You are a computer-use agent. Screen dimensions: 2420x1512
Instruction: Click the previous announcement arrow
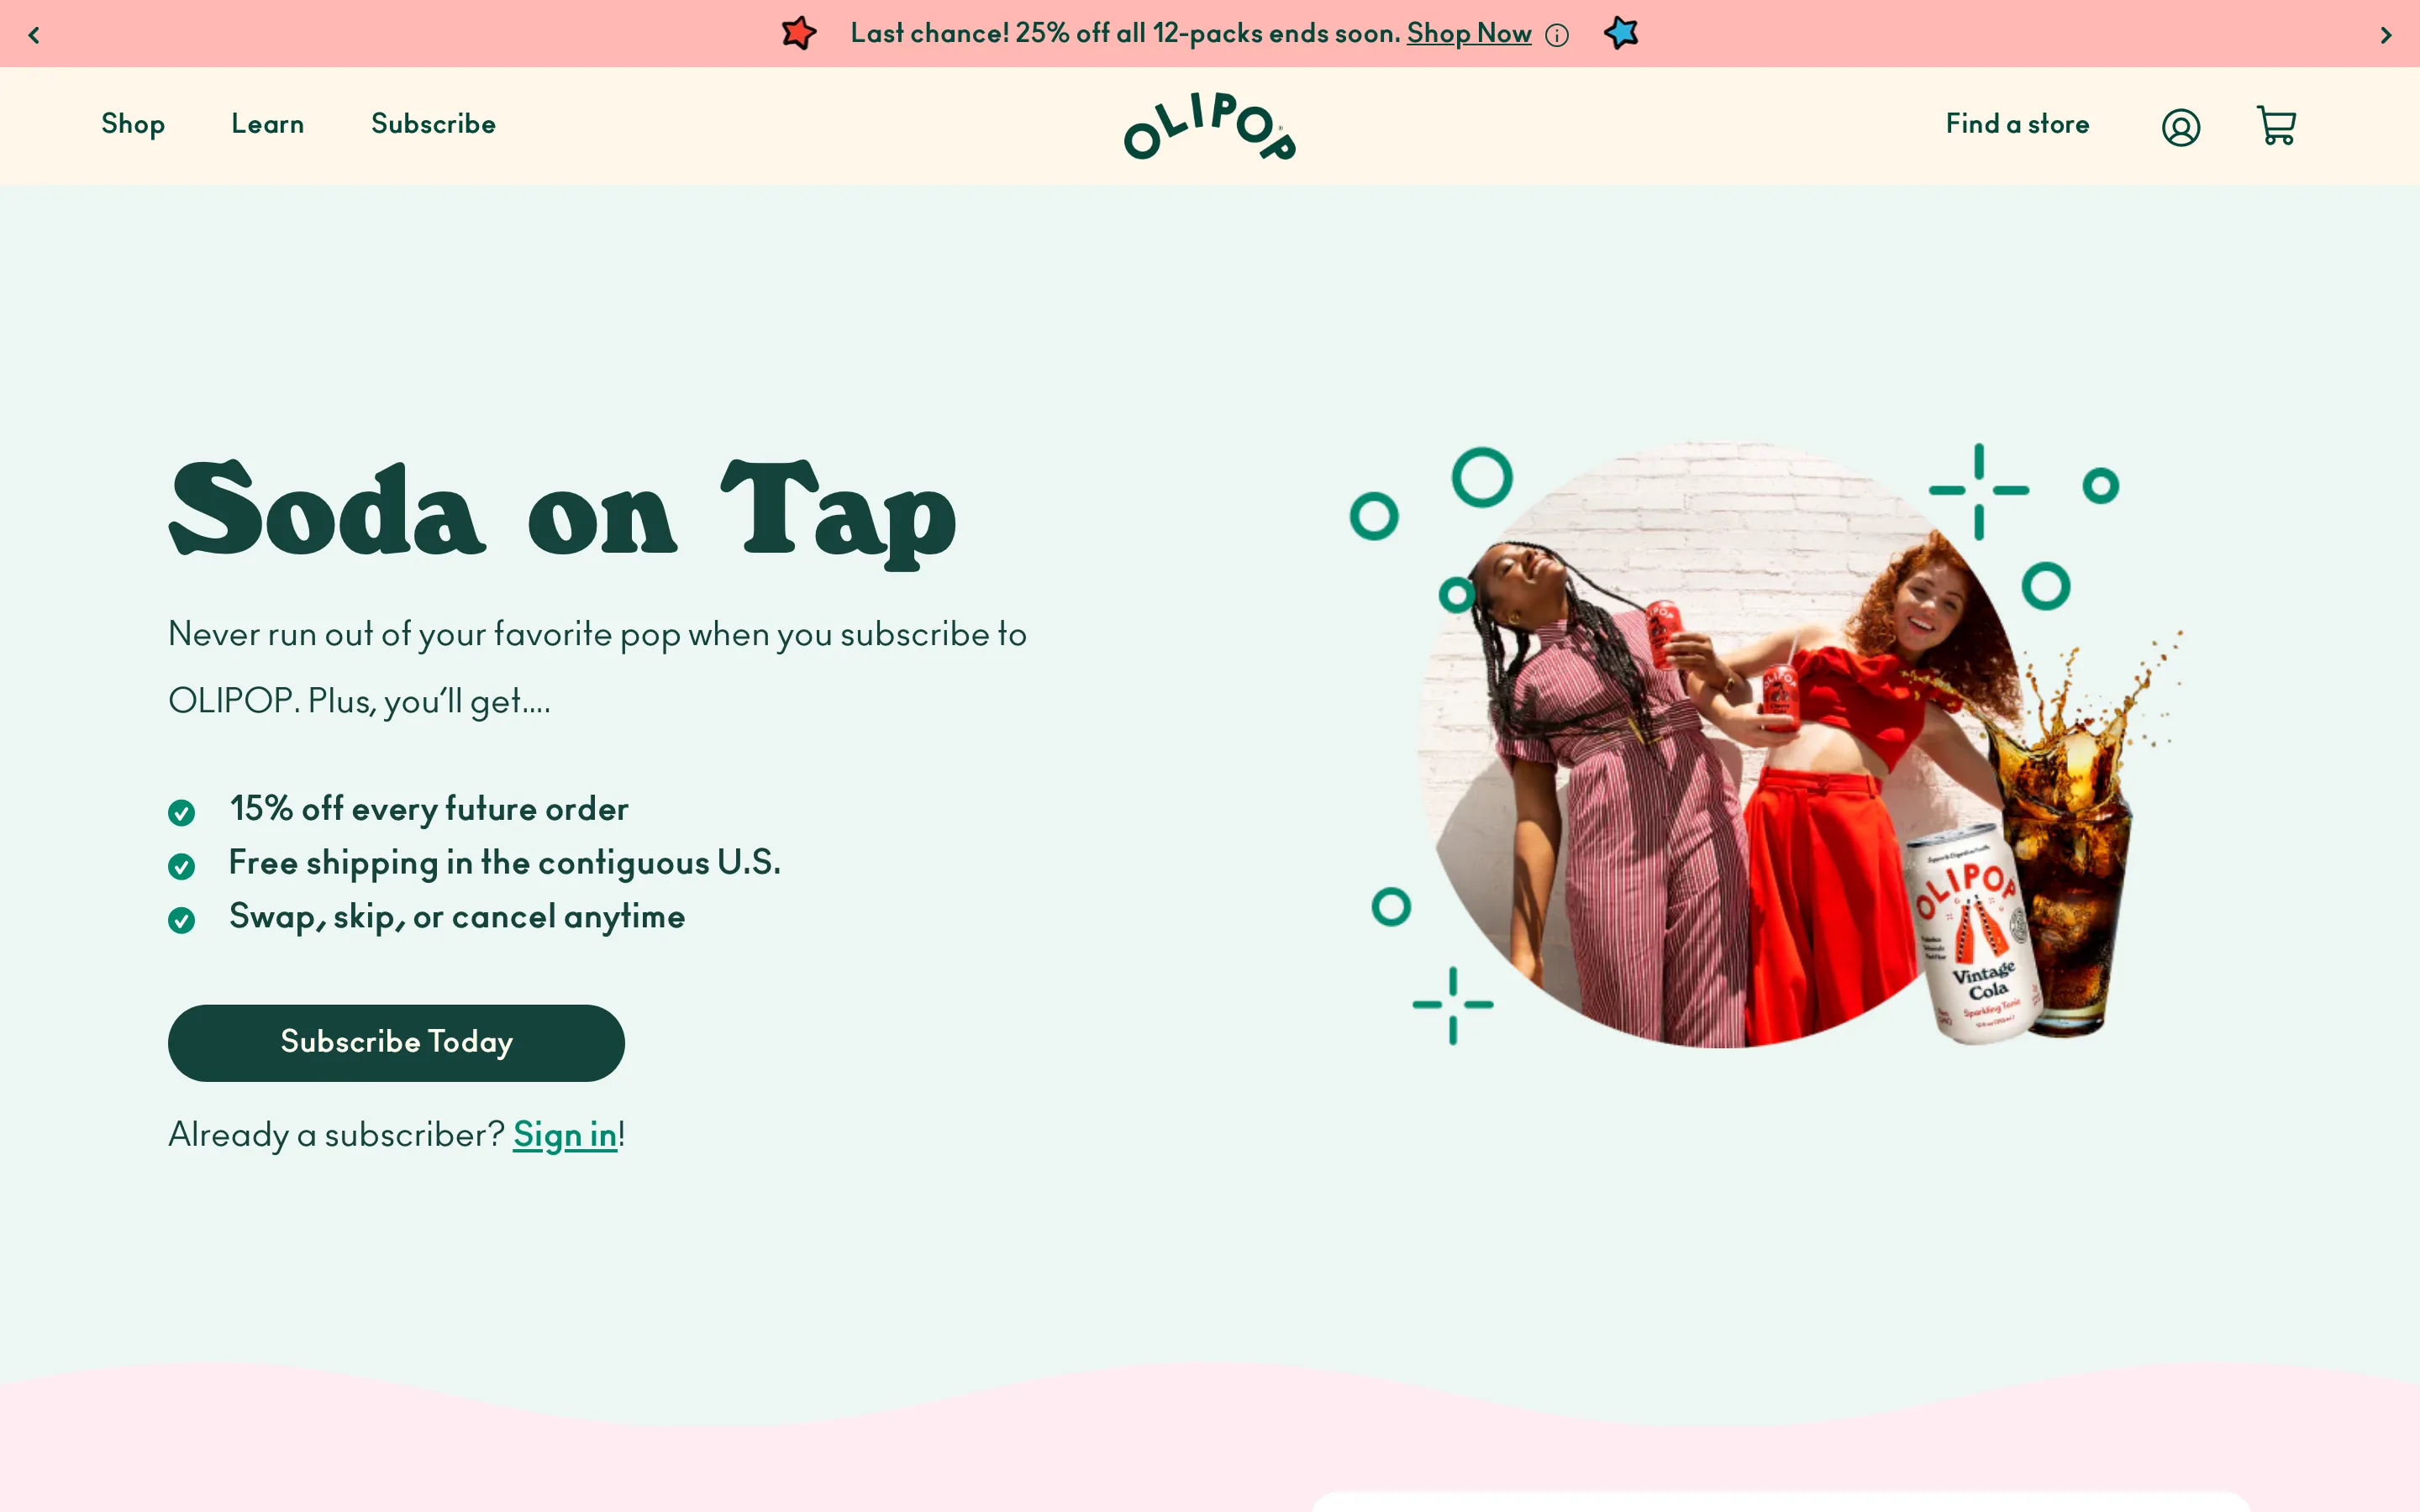(34, 35)
